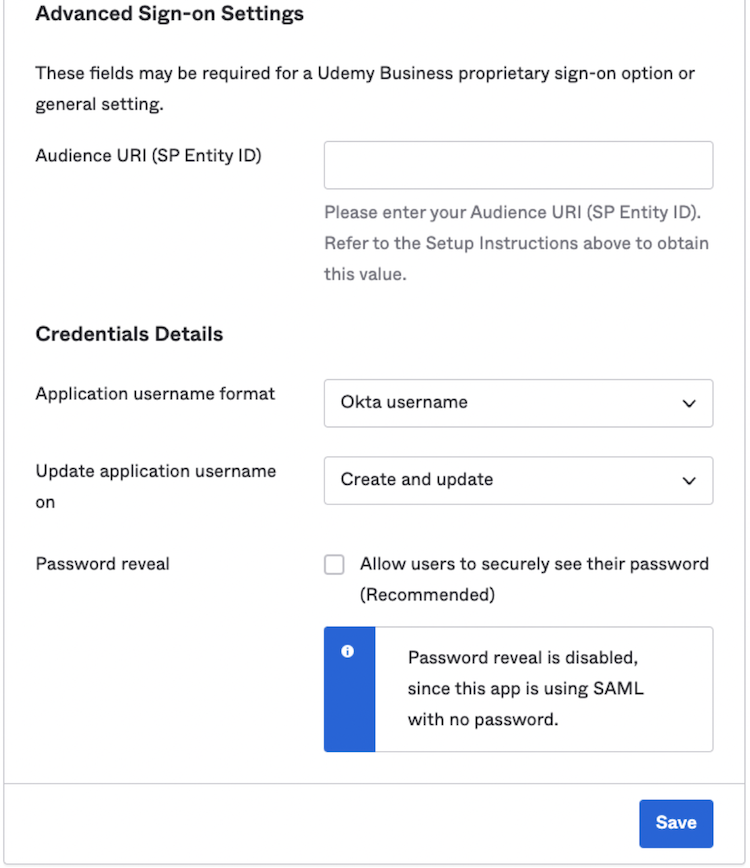Open the Update application username on dropdown
750x868 pixels.
pos(517,480)
